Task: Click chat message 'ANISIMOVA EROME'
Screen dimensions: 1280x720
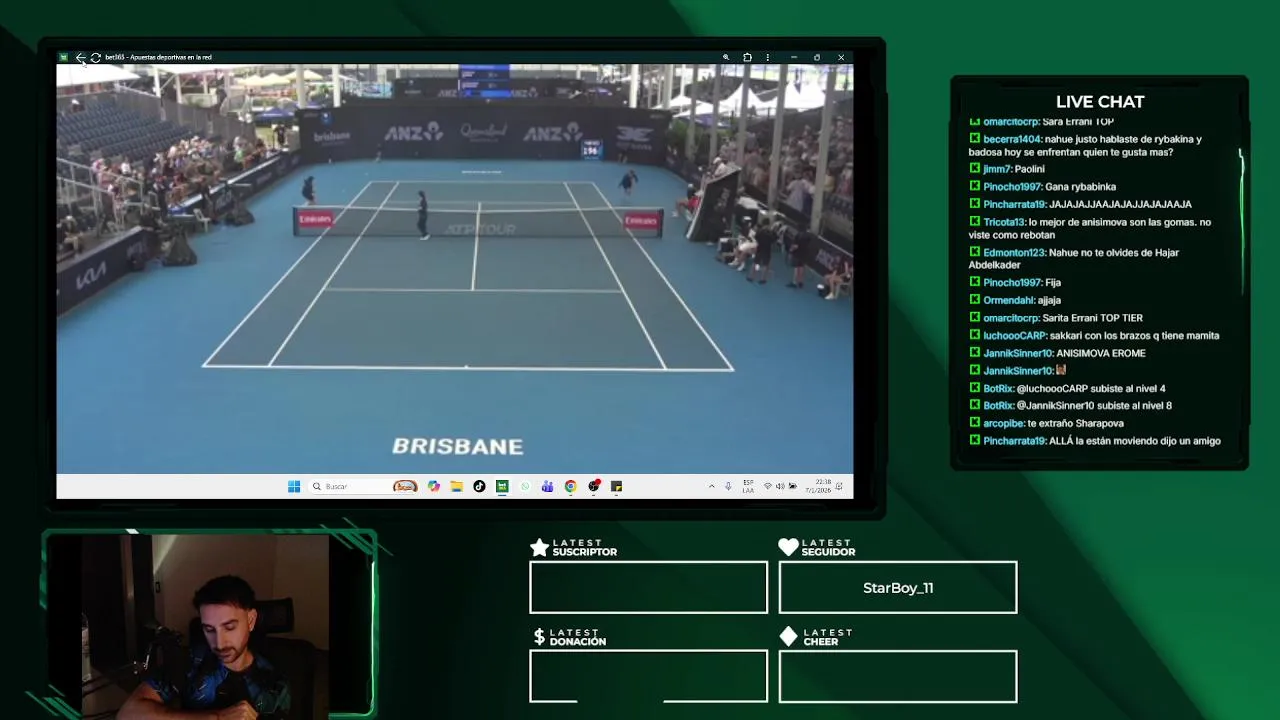Action: point(1101,353)
